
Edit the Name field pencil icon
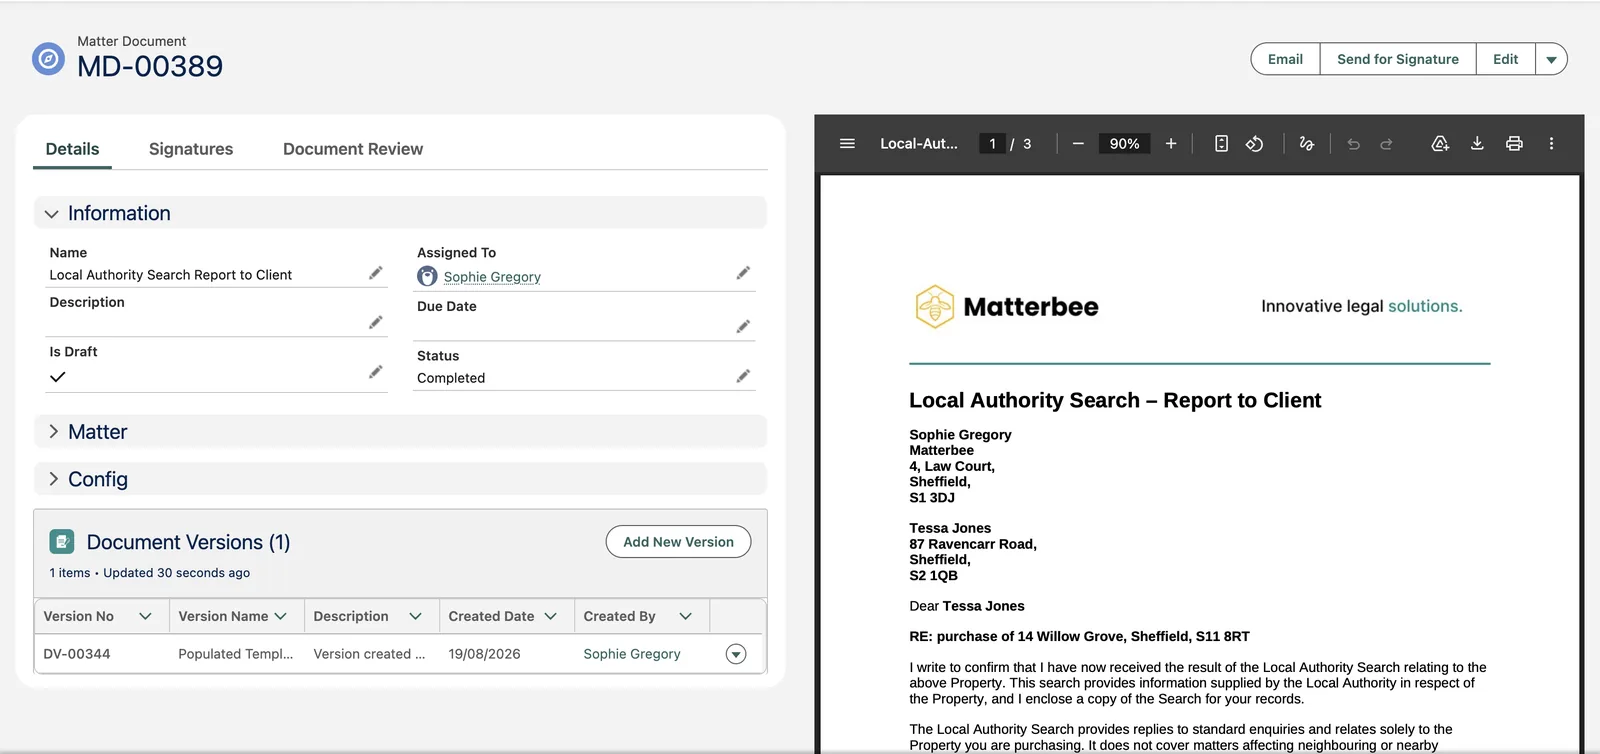[x=376, y=273]
